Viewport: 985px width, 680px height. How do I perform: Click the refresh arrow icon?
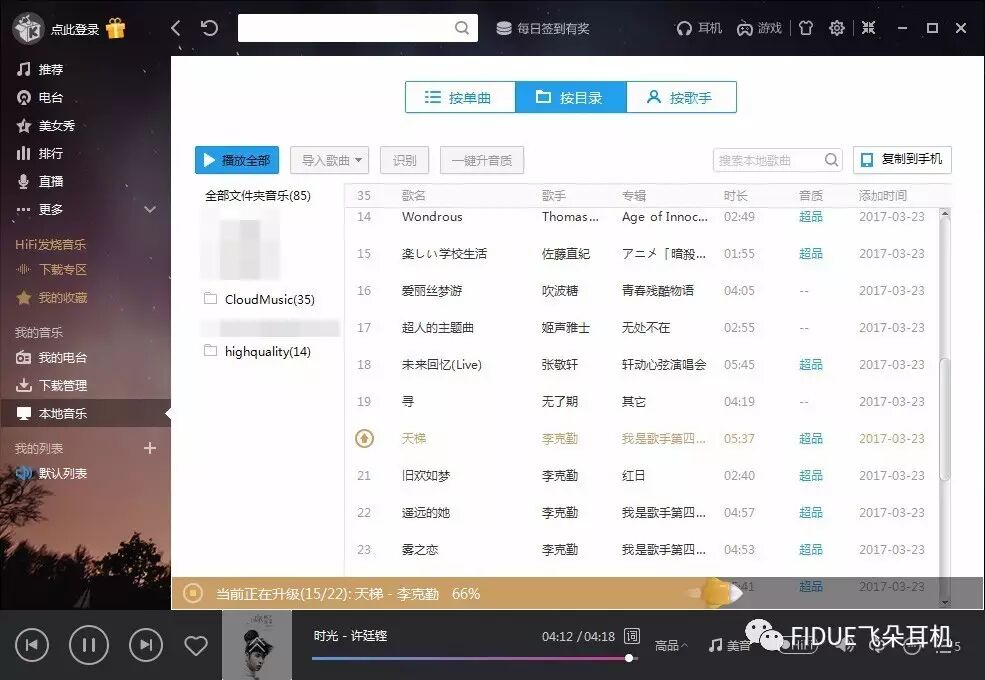point(209,28)
